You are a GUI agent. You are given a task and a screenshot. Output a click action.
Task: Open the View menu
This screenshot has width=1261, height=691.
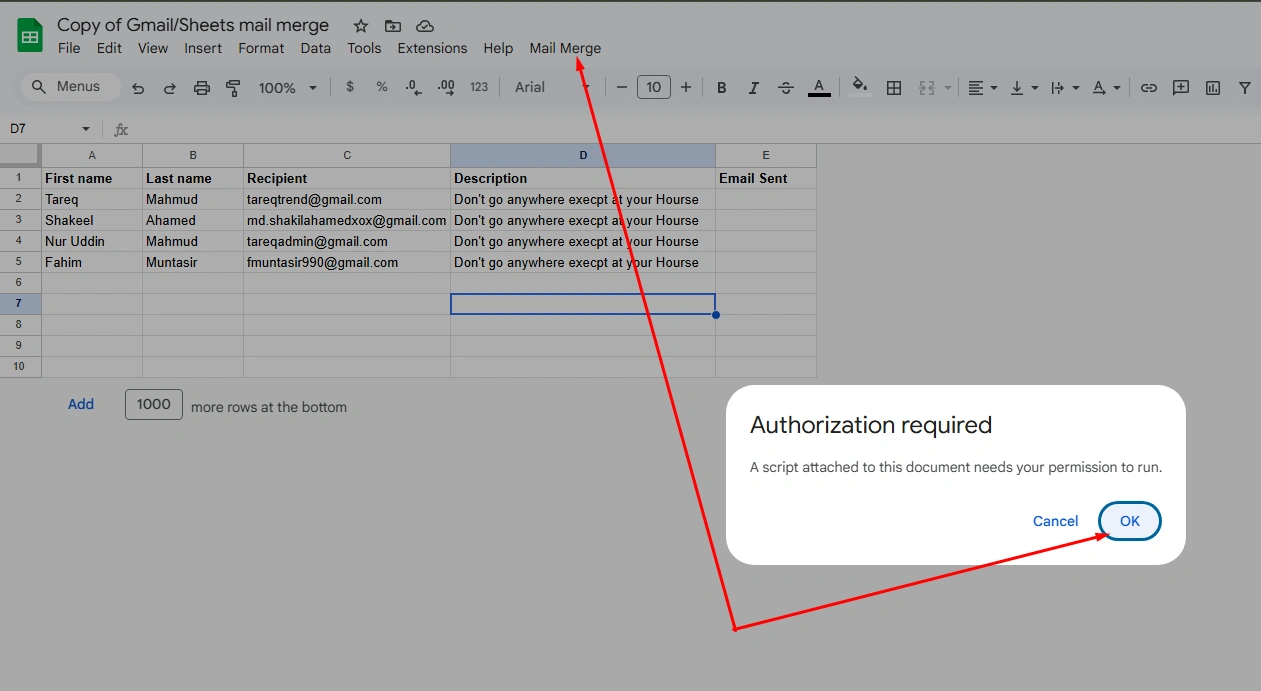point(153,48)
